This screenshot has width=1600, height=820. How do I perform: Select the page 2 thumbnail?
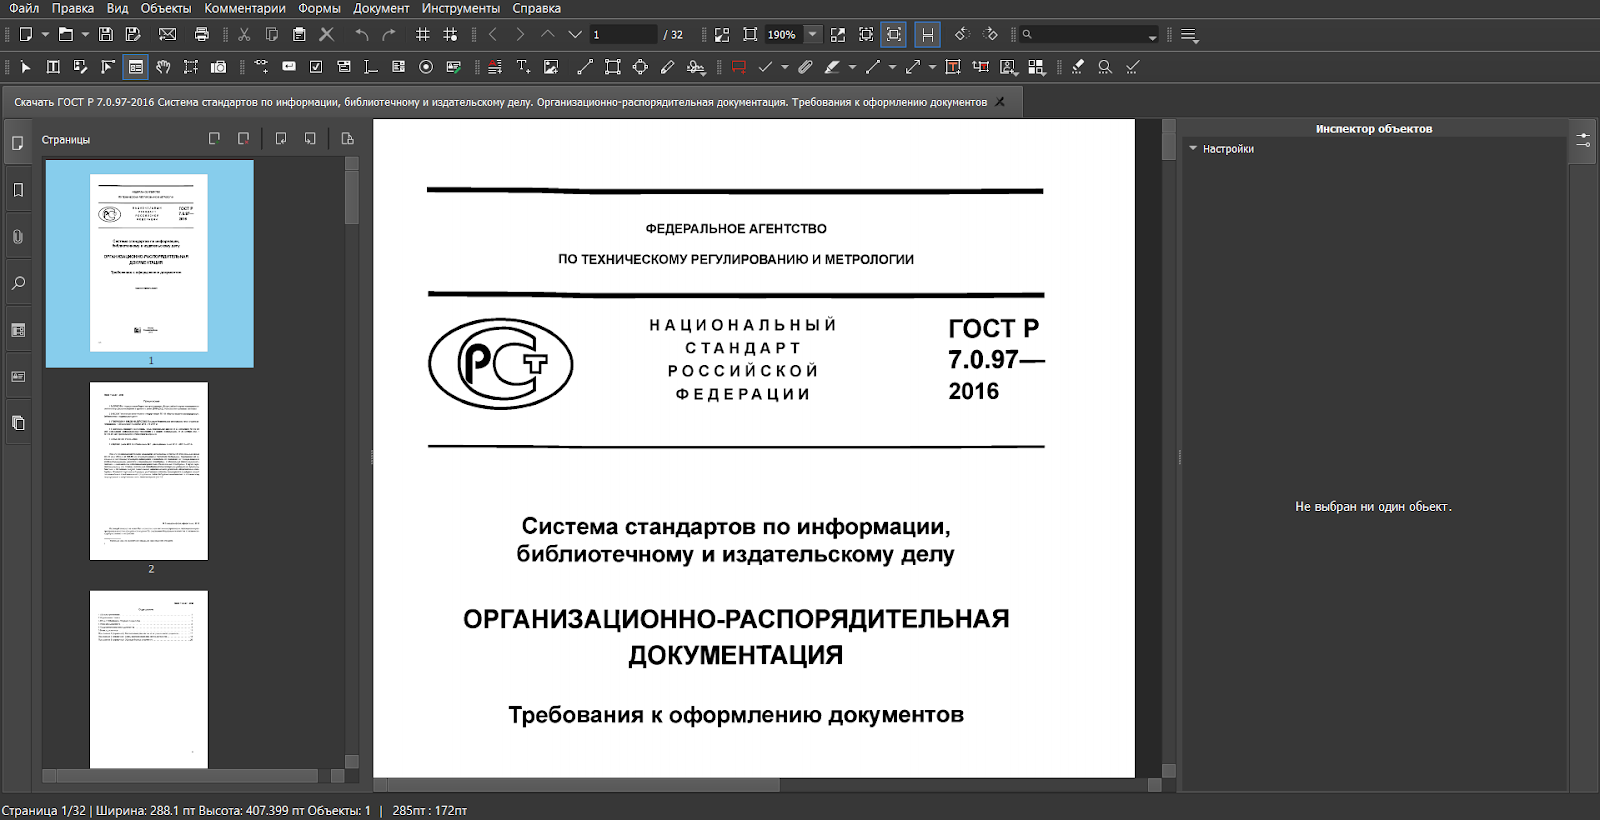click(x=149, y=471)
